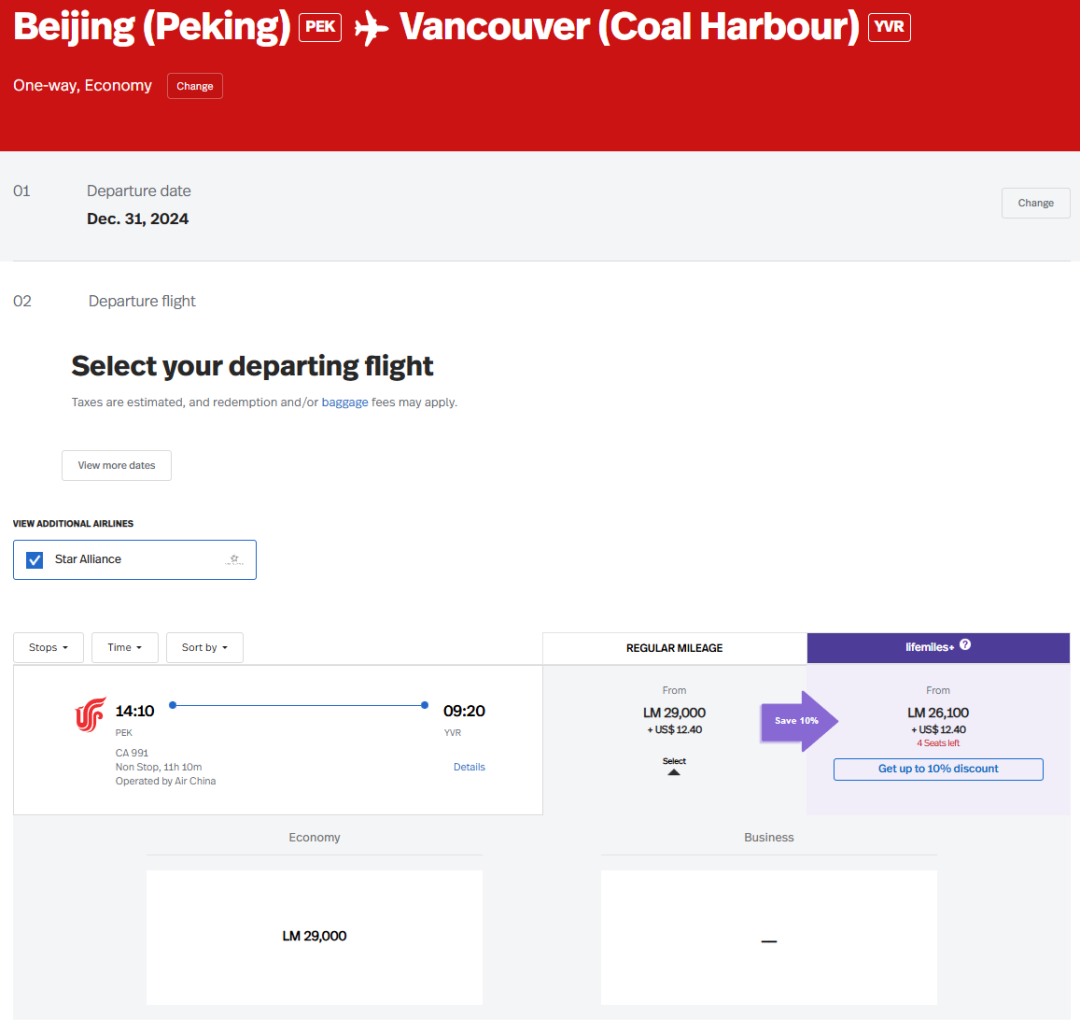Click the black arrow under Select
The image size is (1080, 1031).
point(674,772)
